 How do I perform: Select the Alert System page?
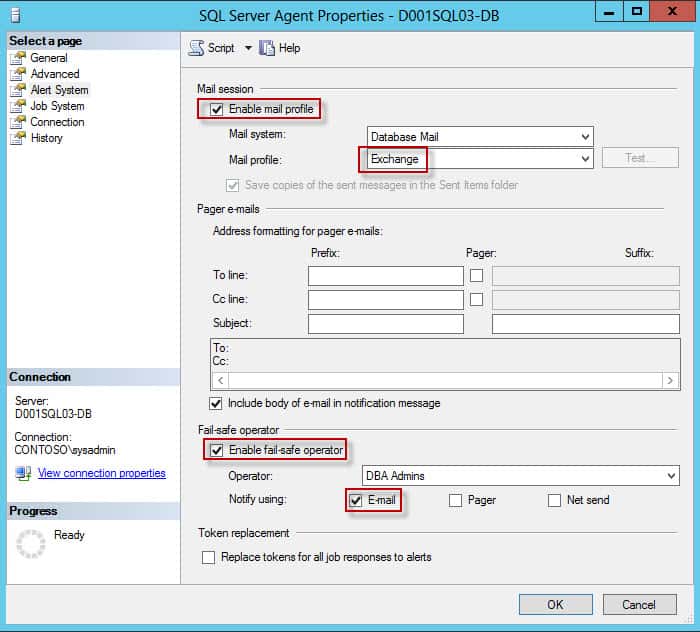click(59, 90)
